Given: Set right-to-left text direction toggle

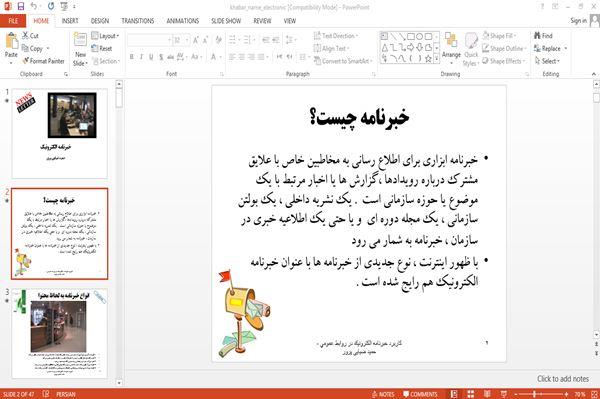Looking at the screenshot, I should click(290, 57).
